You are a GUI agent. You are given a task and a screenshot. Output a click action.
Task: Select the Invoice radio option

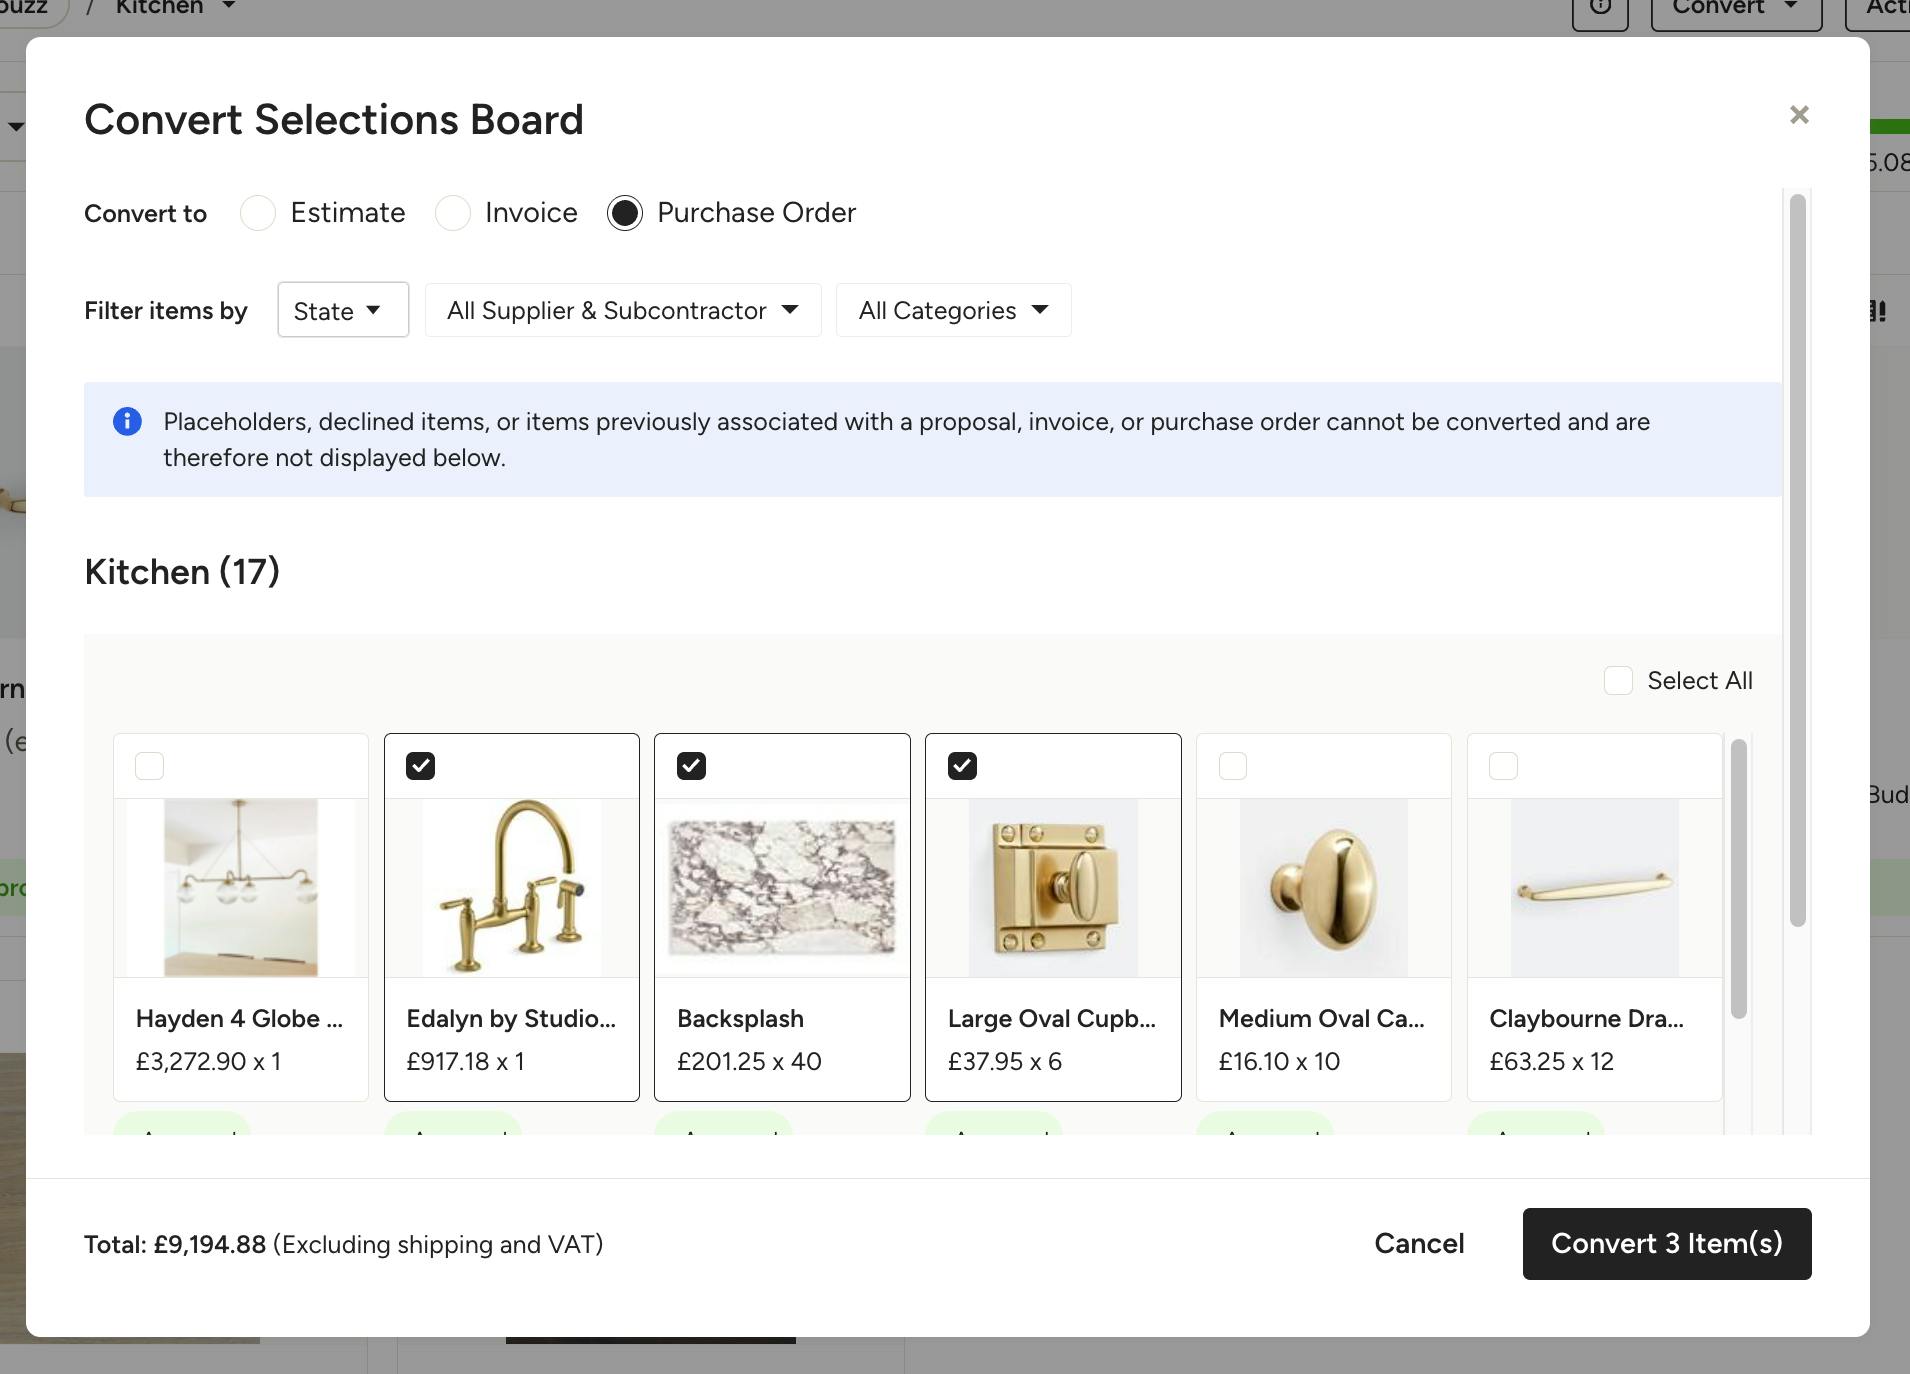(453, 213)
